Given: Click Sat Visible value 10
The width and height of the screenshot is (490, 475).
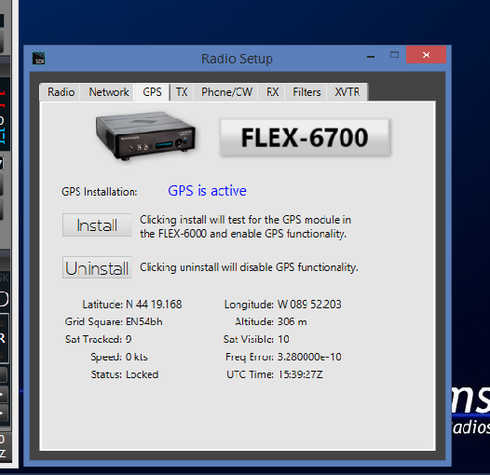Looking at the screenshot, I should (283, 339).
